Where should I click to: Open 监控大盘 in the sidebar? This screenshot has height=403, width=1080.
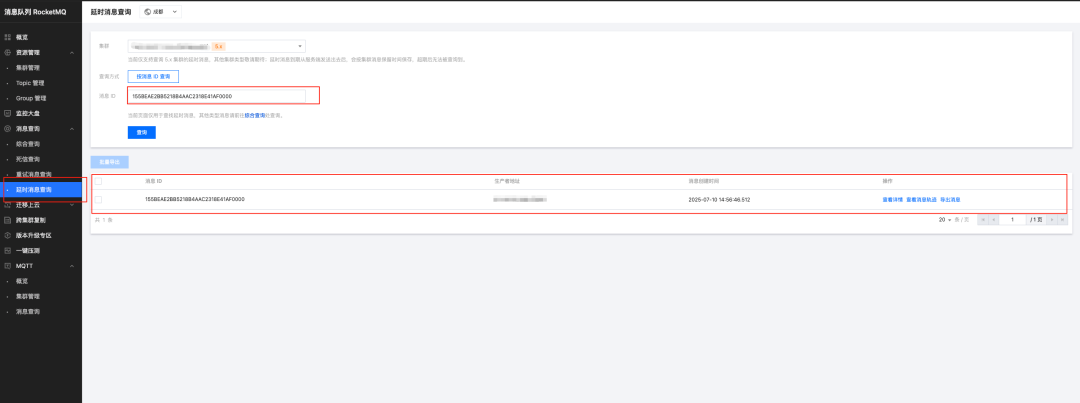pos(28,113)
